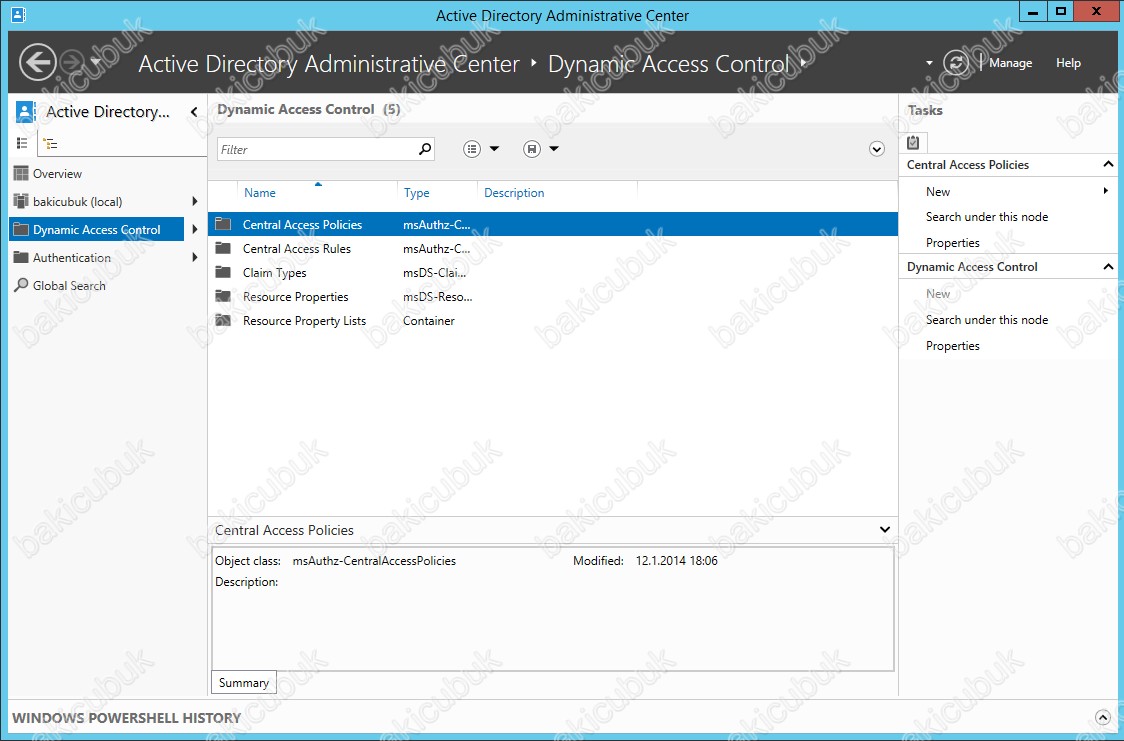Switch navigation pane to tree view icon
The width and height of the screenshot is (1124, 741).
[50, 143]
